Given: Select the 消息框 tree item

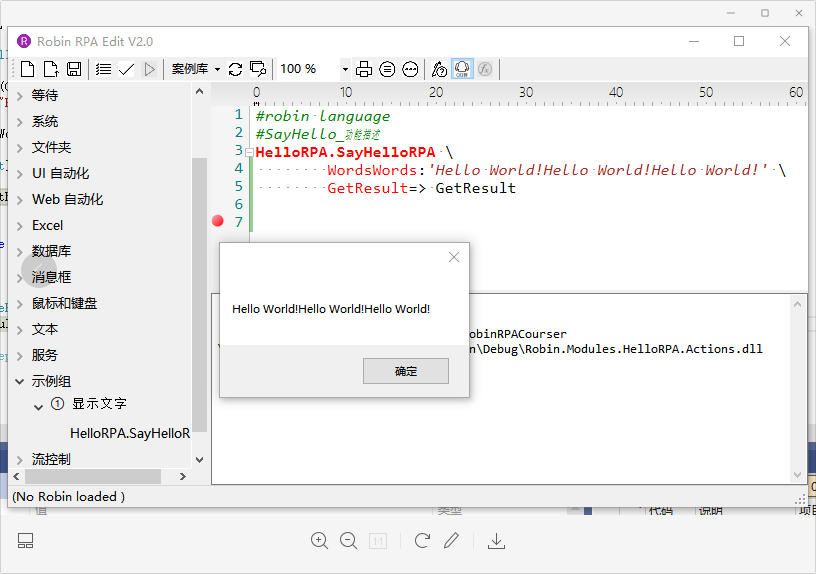Looking at the screenshot, I should click(x=51, y=277).
